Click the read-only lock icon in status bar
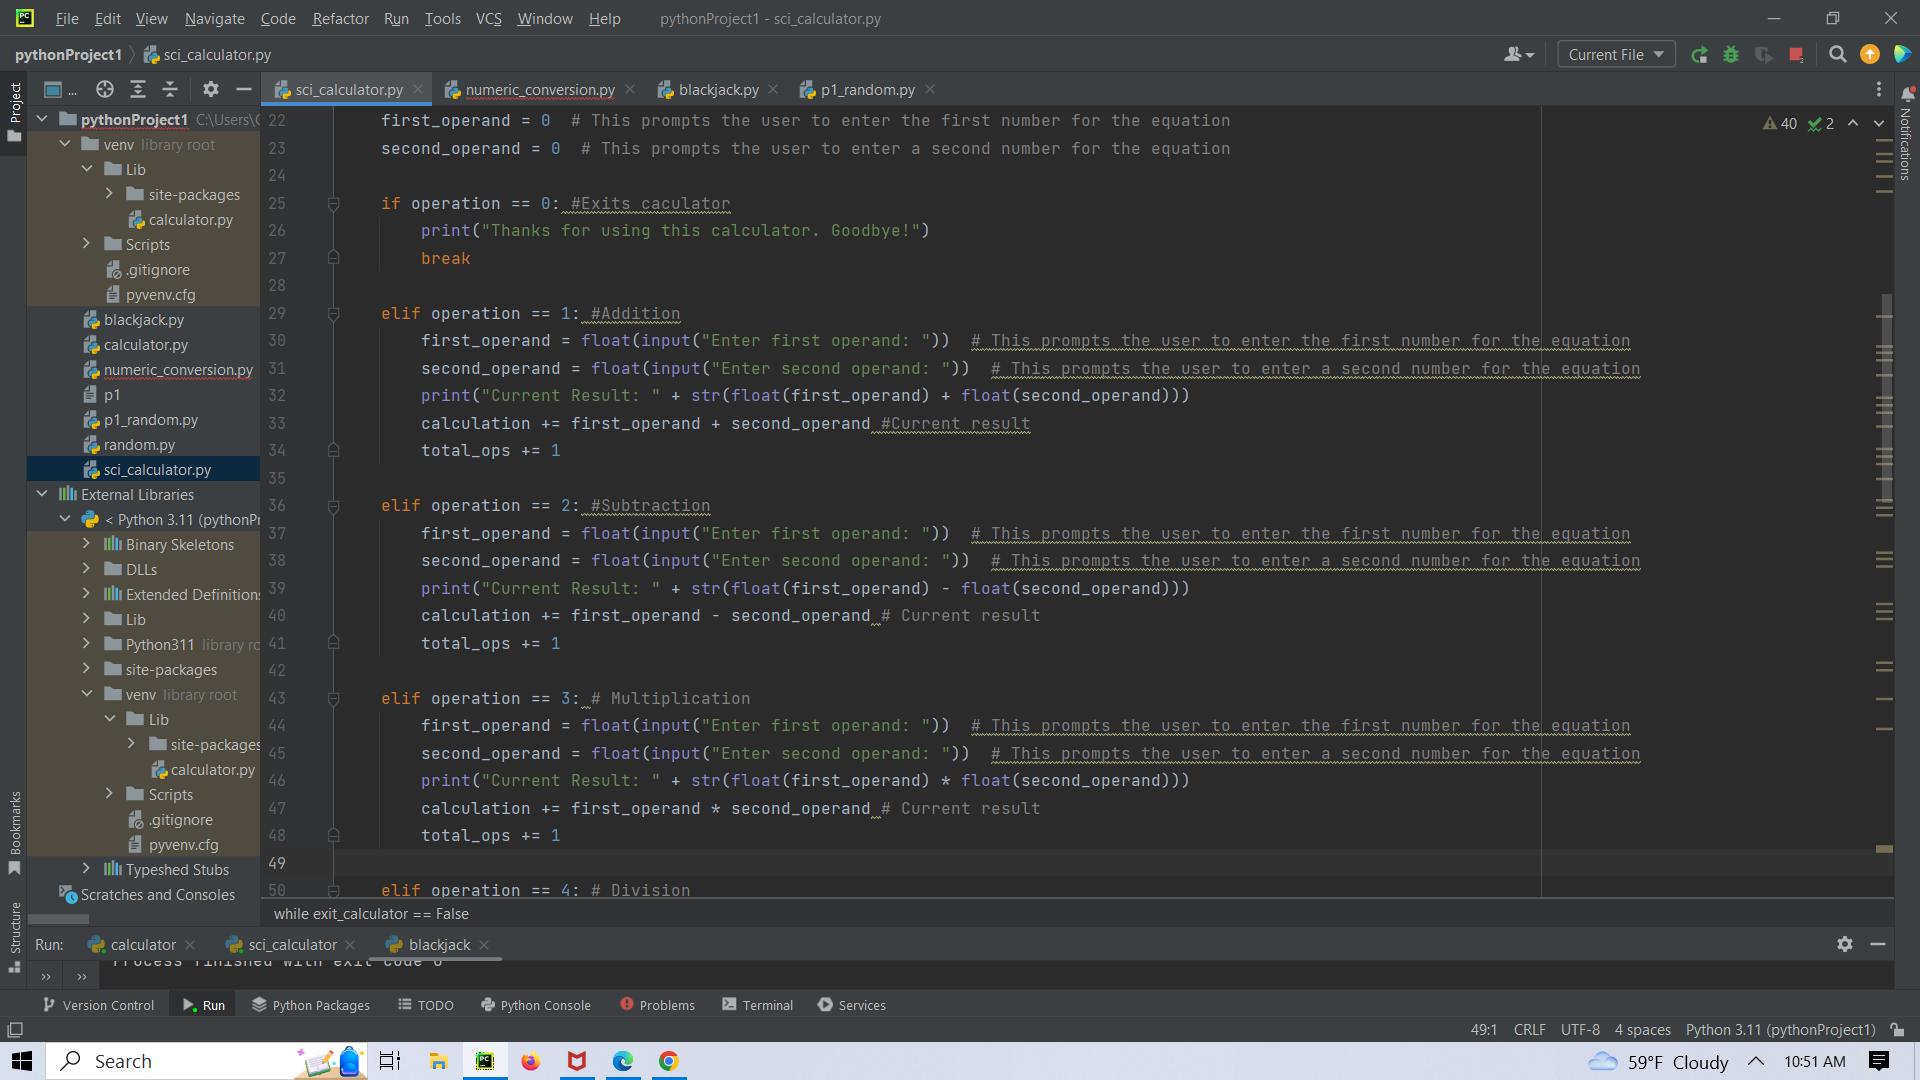Image resolution: width=1920 pixels, height=1080 pixels. 1897,1030
